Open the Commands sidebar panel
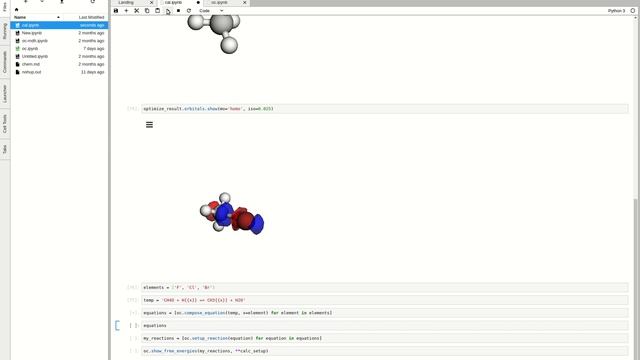Screen dimensions: 640x360 5,62
